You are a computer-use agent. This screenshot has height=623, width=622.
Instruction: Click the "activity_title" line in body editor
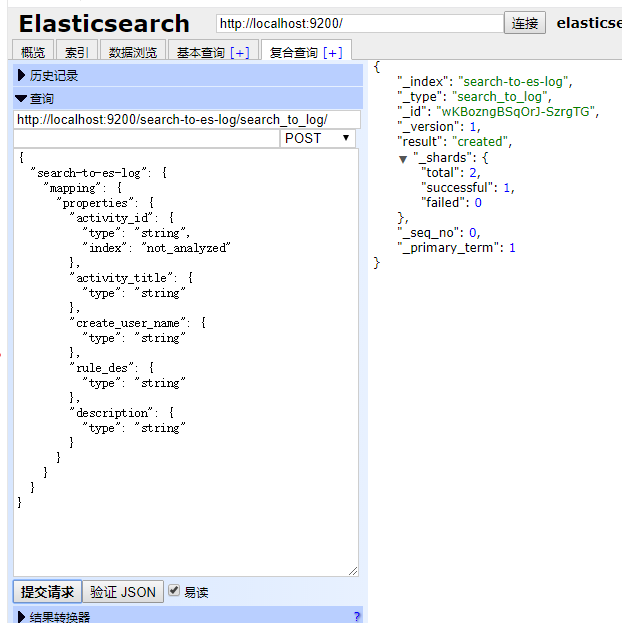point(131,278)
